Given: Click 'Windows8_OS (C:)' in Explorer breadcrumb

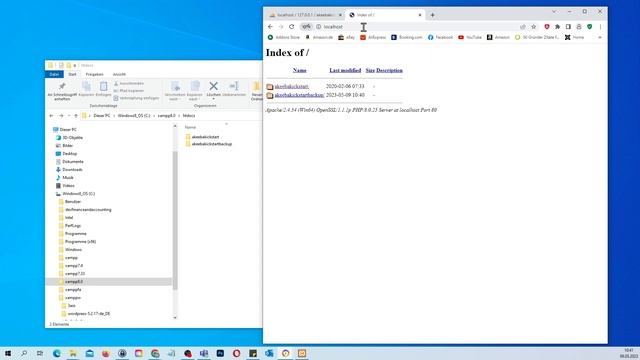Looking at the screenshot, I should pos(134,116).
